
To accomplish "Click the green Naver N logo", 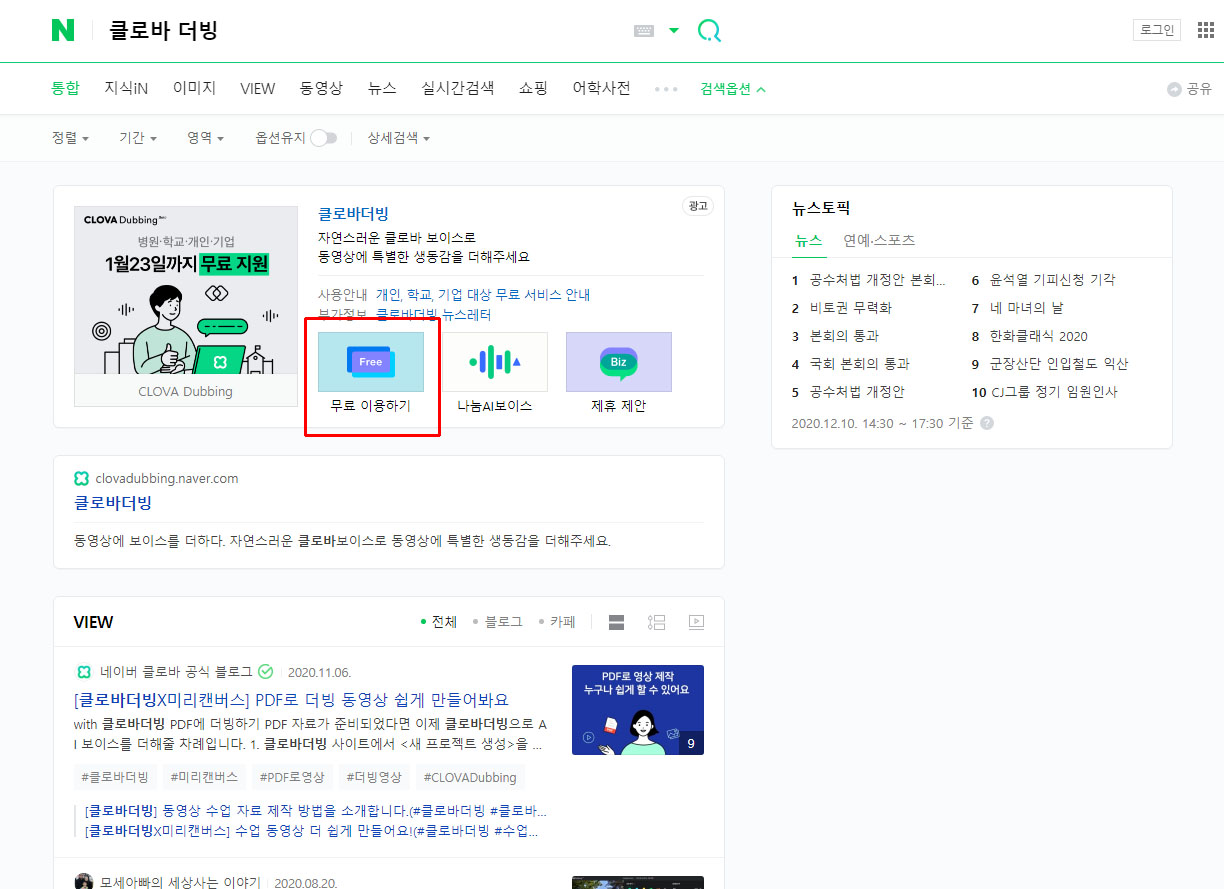I will pyautogui.click(x=63, y=31).
